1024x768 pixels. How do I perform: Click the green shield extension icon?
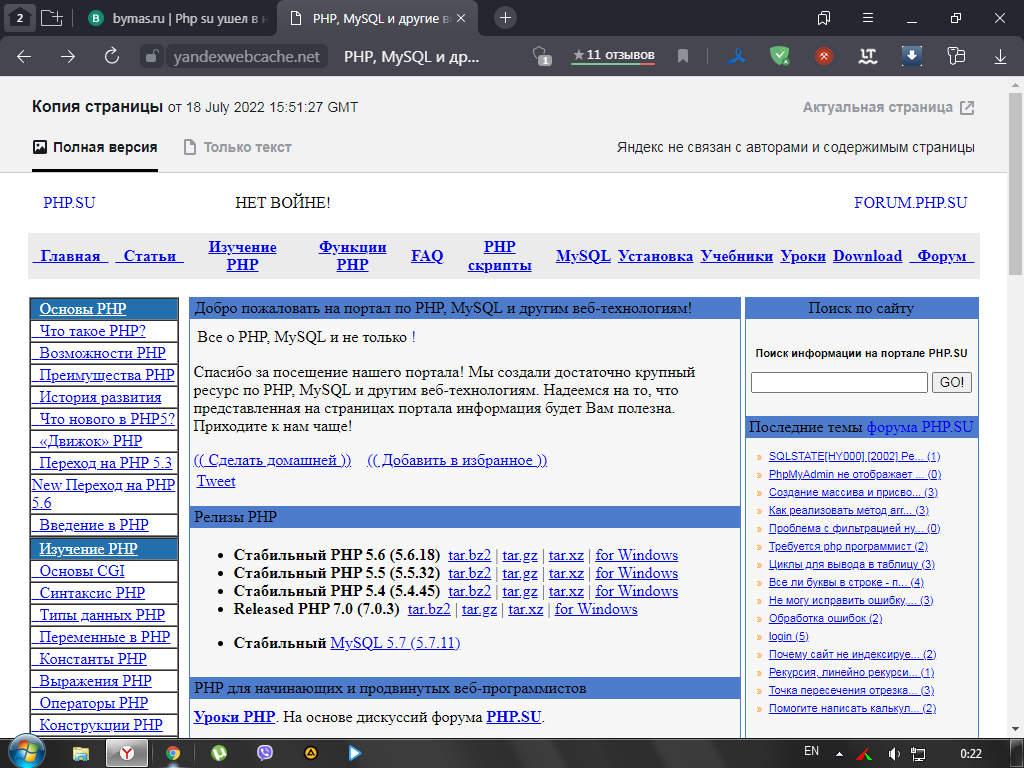point(779,56)
